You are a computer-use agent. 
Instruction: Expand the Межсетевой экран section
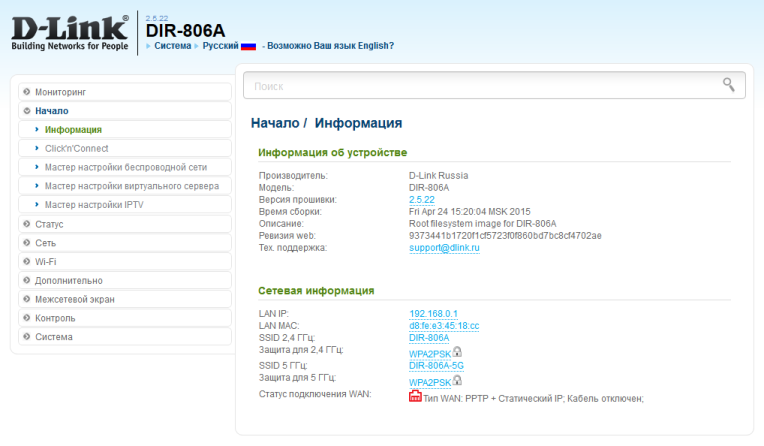[125, 299]
